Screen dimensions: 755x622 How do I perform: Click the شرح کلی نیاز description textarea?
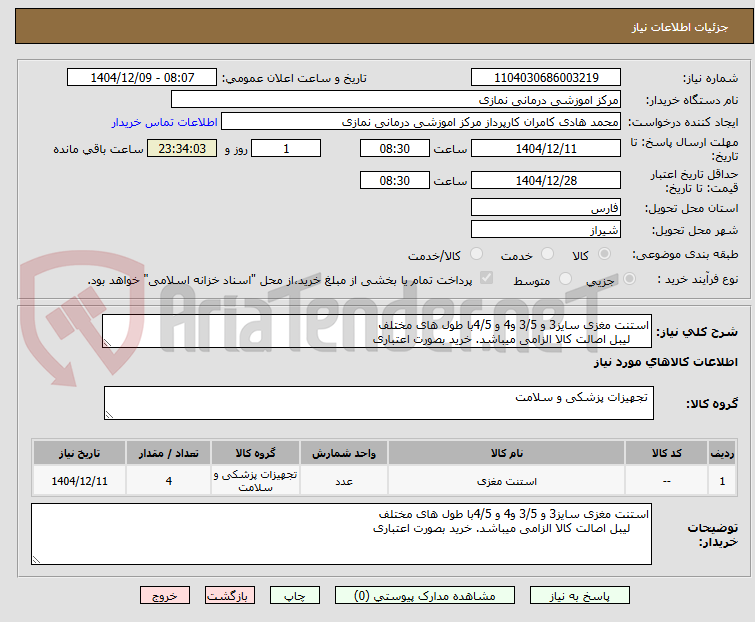tap(377, 331)
